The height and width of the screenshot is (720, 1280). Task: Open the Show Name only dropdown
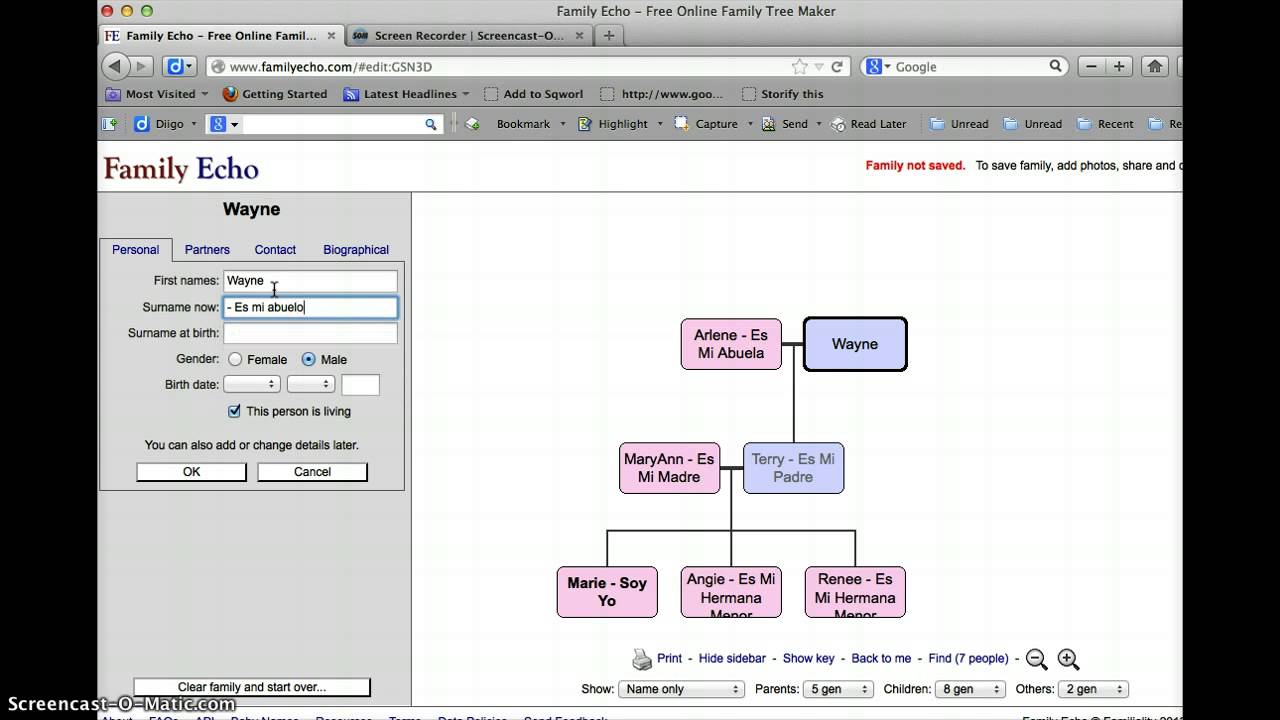(x=681, y=689)
